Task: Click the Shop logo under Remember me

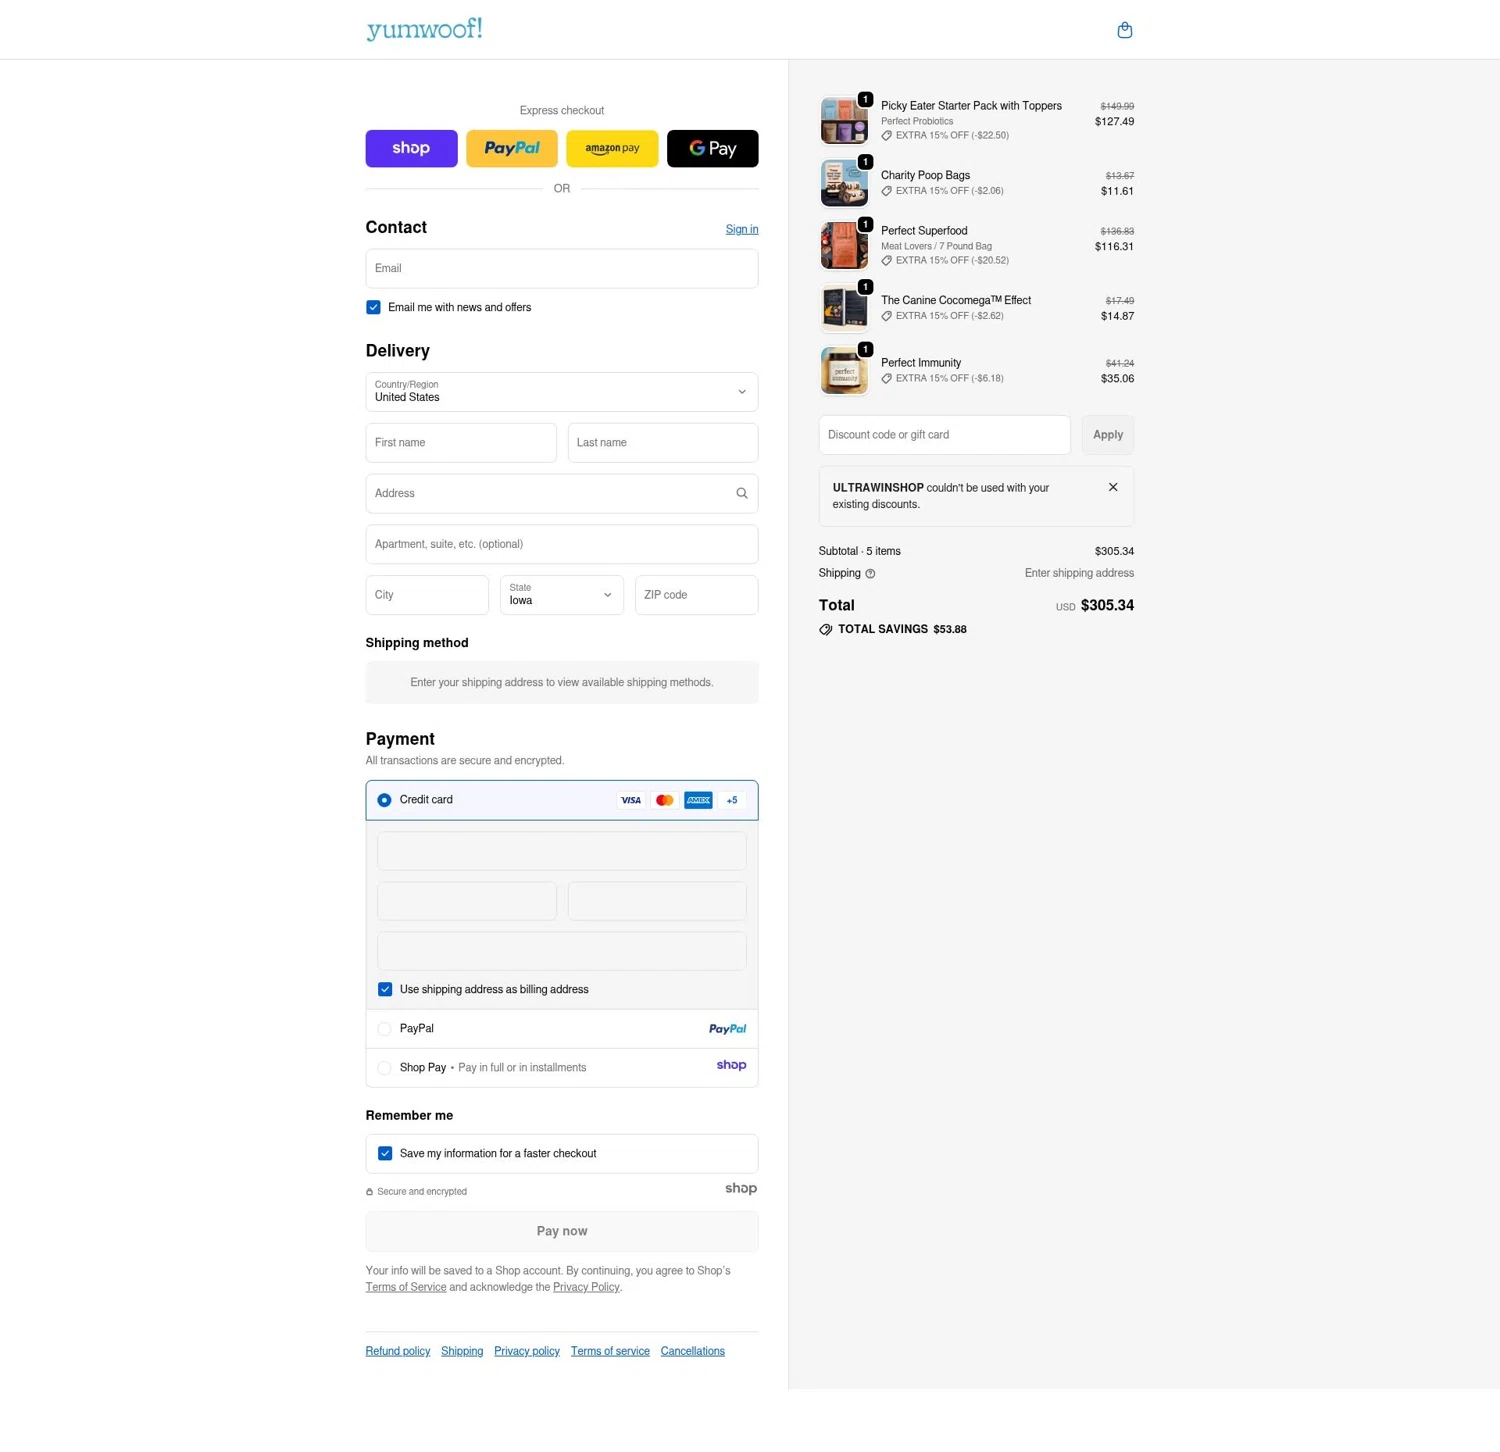Action: coord(741,1189)
